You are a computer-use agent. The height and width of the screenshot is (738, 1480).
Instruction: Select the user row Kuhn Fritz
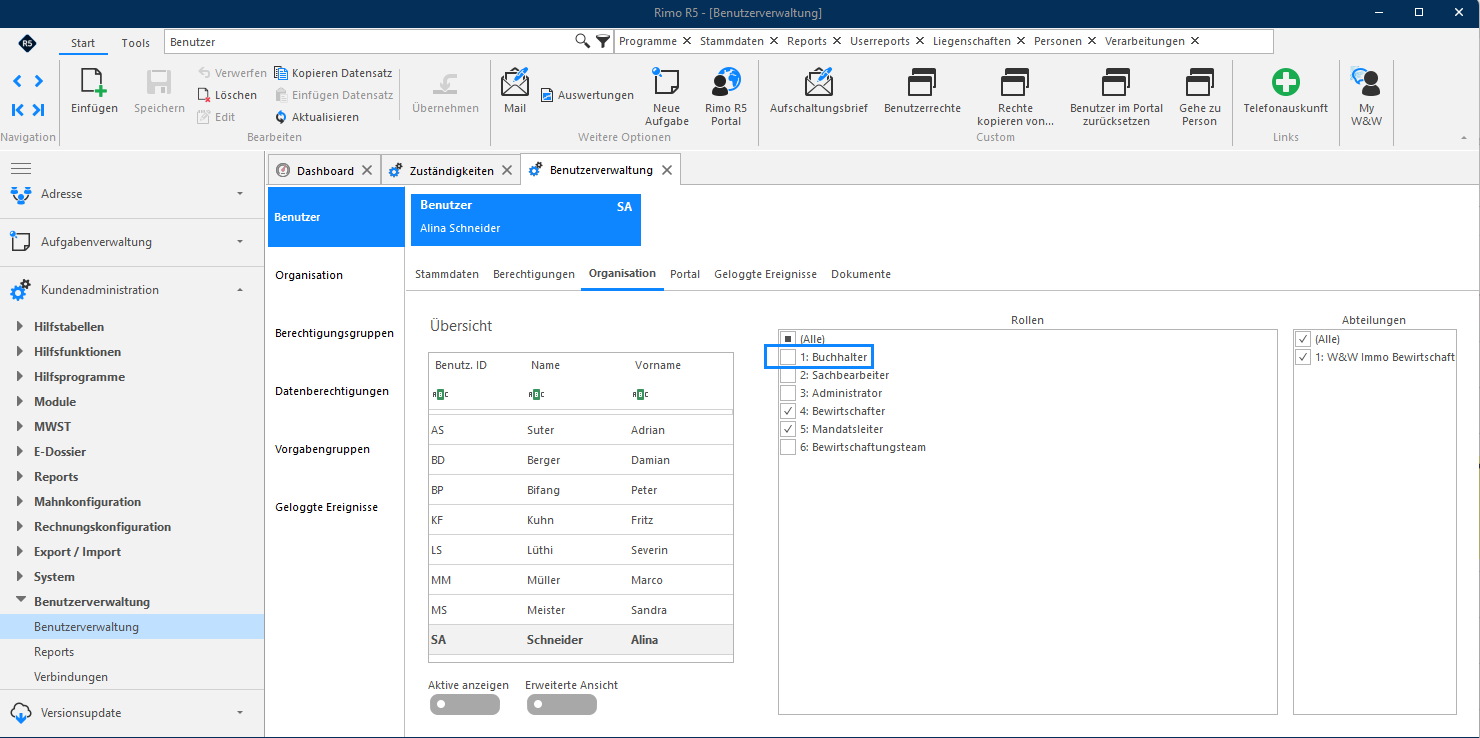click(580, 520)
